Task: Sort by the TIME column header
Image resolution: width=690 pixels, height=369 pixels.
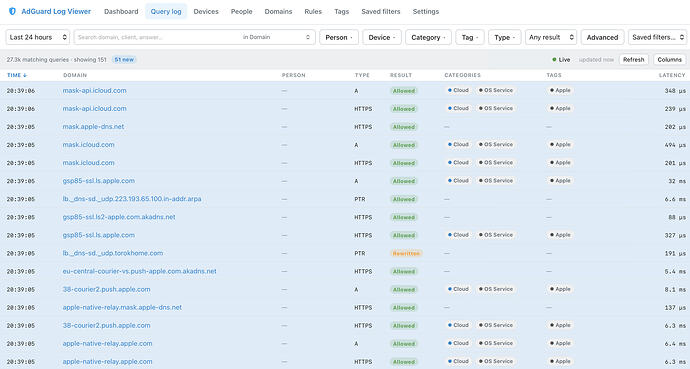Action: [17, 75]
